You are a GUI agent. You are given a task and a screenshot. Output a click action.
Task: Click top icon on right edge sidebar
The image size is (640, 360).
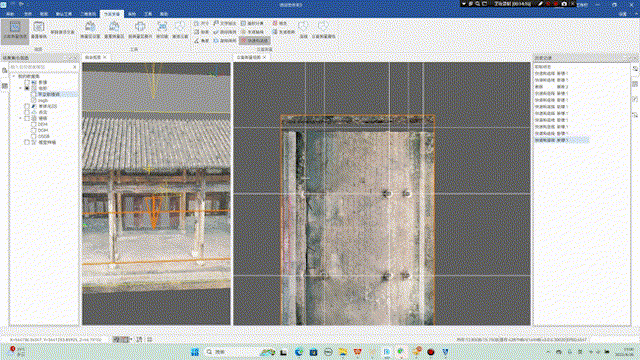tap(636, 69)
